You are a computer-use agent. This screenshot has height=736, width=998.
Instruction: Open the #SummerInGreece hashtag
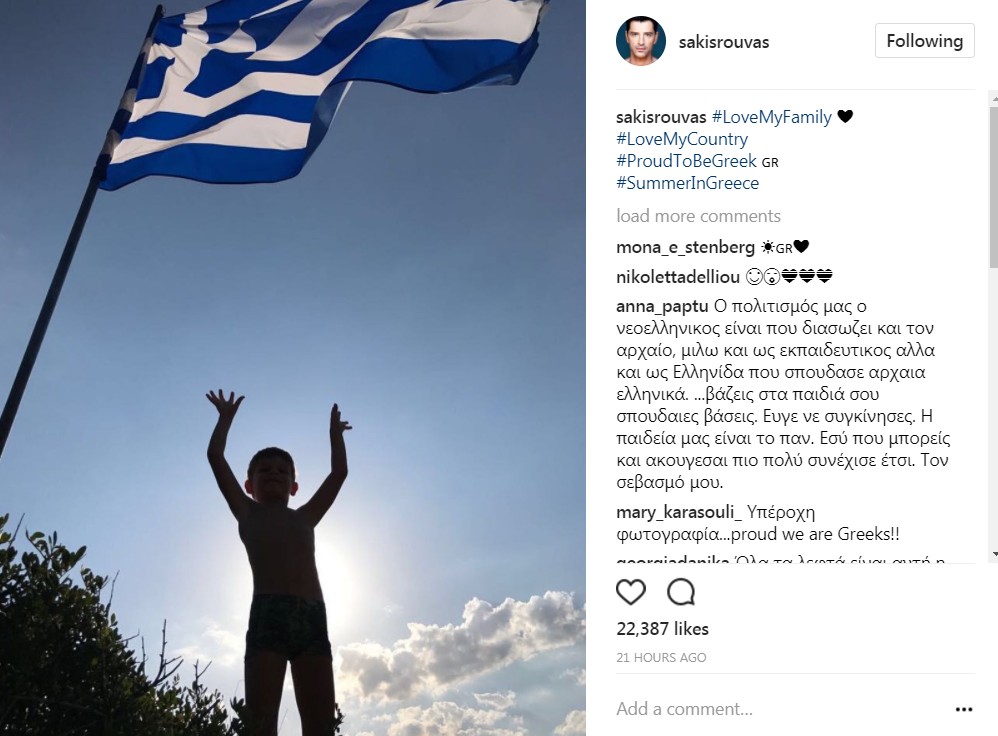687,183
